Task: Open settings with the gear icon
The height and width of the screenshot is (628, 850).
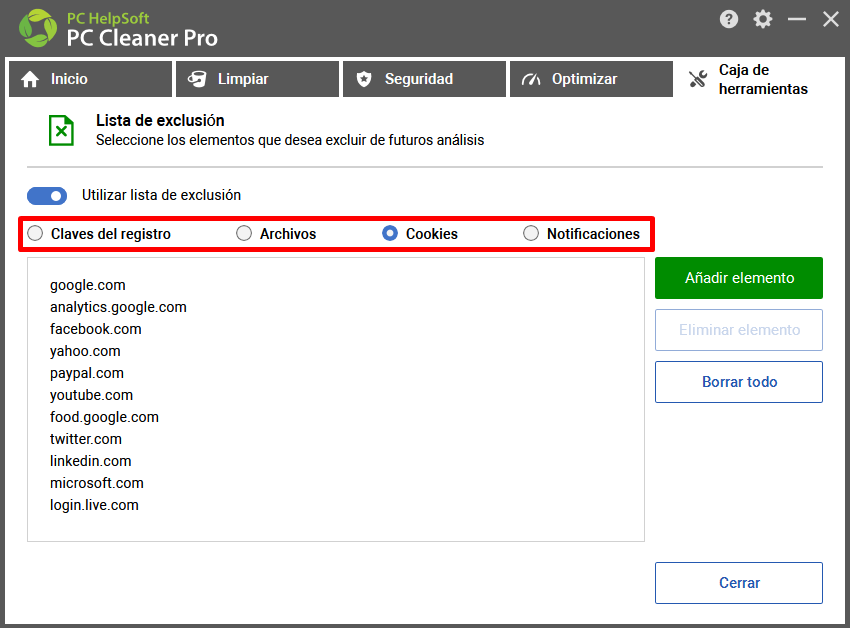Action: 762,20
